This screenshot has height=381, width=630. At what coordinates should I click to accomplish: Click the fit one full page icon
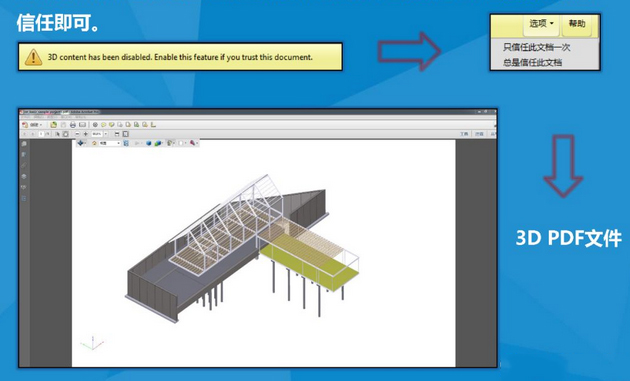pyautogui.click(x=125, y=134)
